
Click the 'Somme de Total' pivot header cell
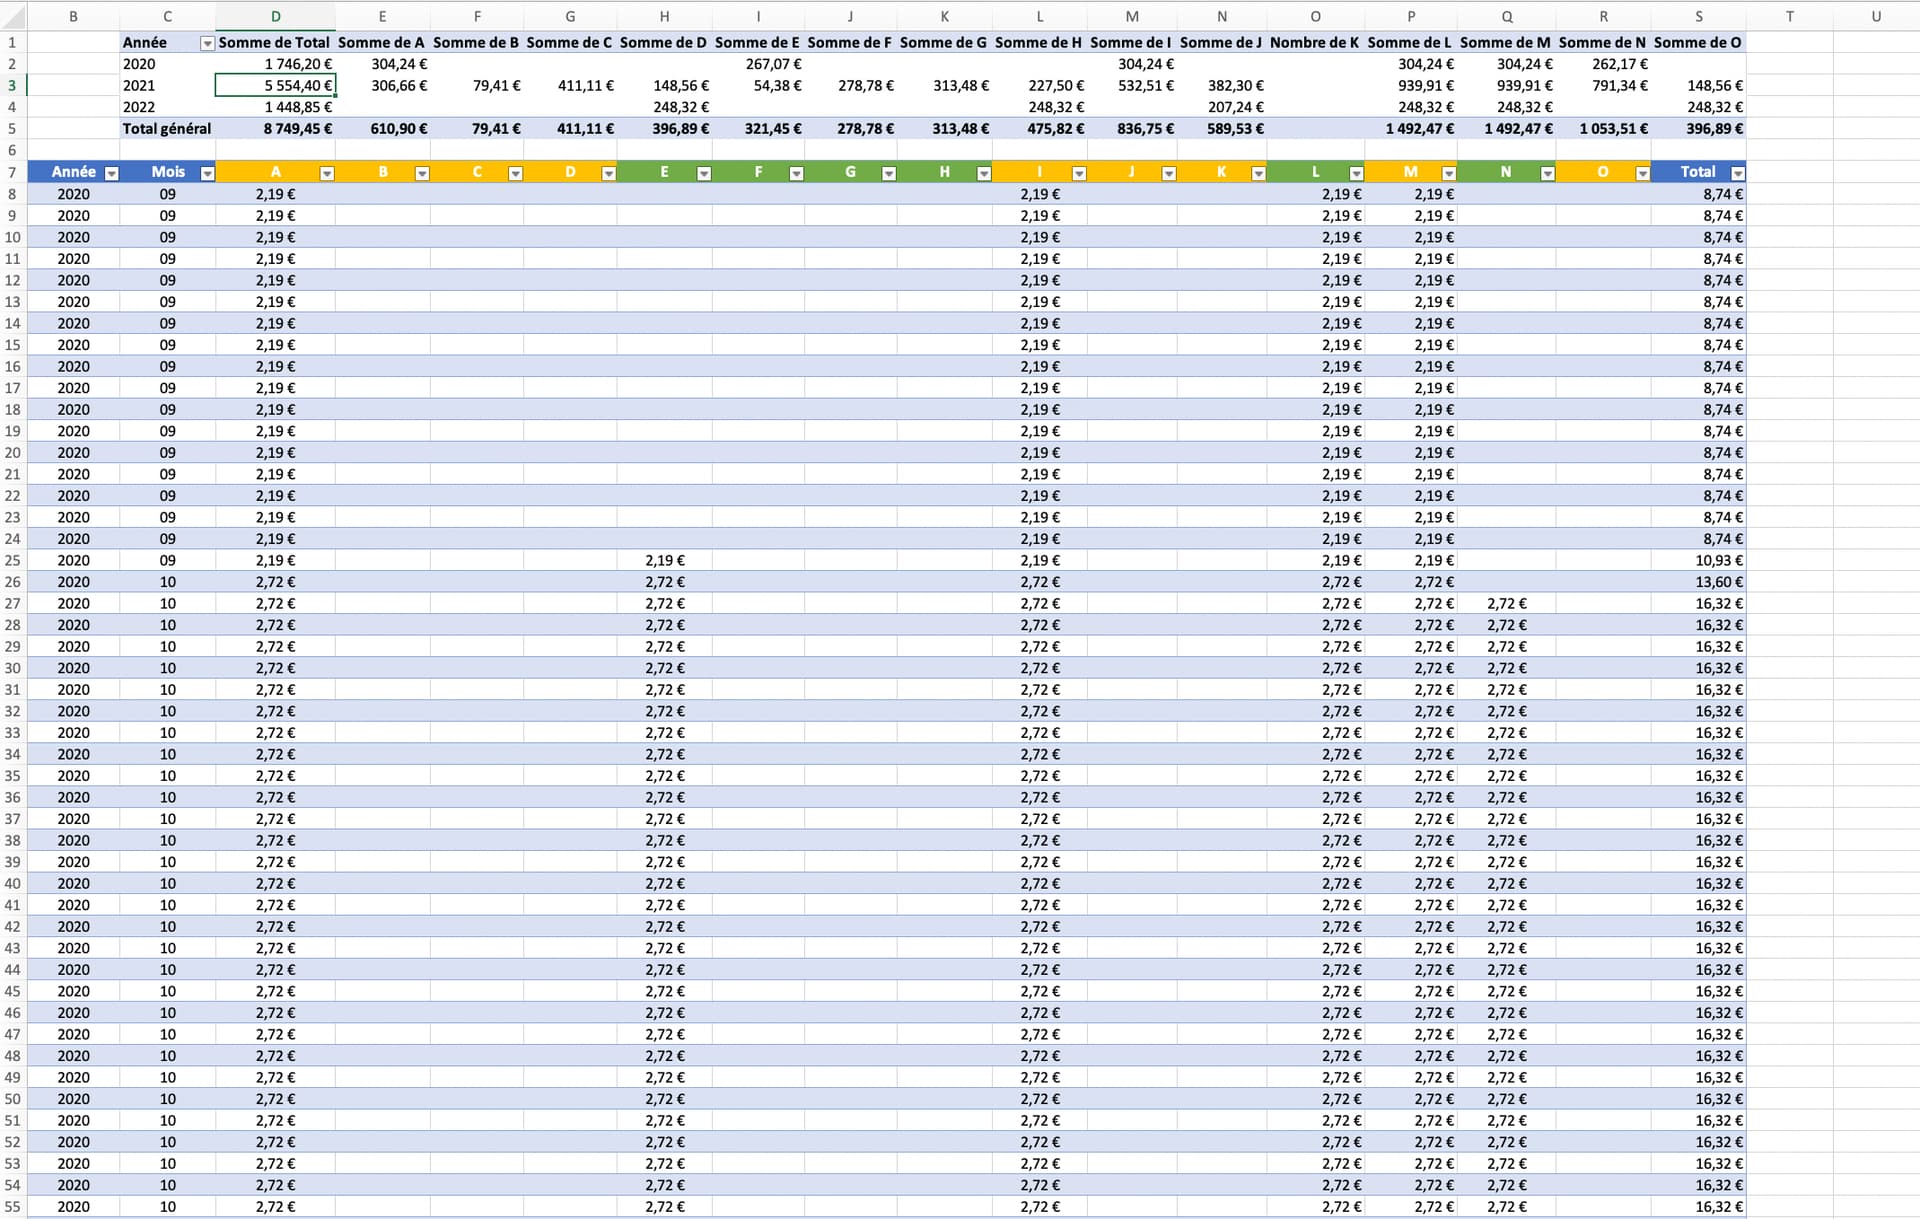click(275, 42)
